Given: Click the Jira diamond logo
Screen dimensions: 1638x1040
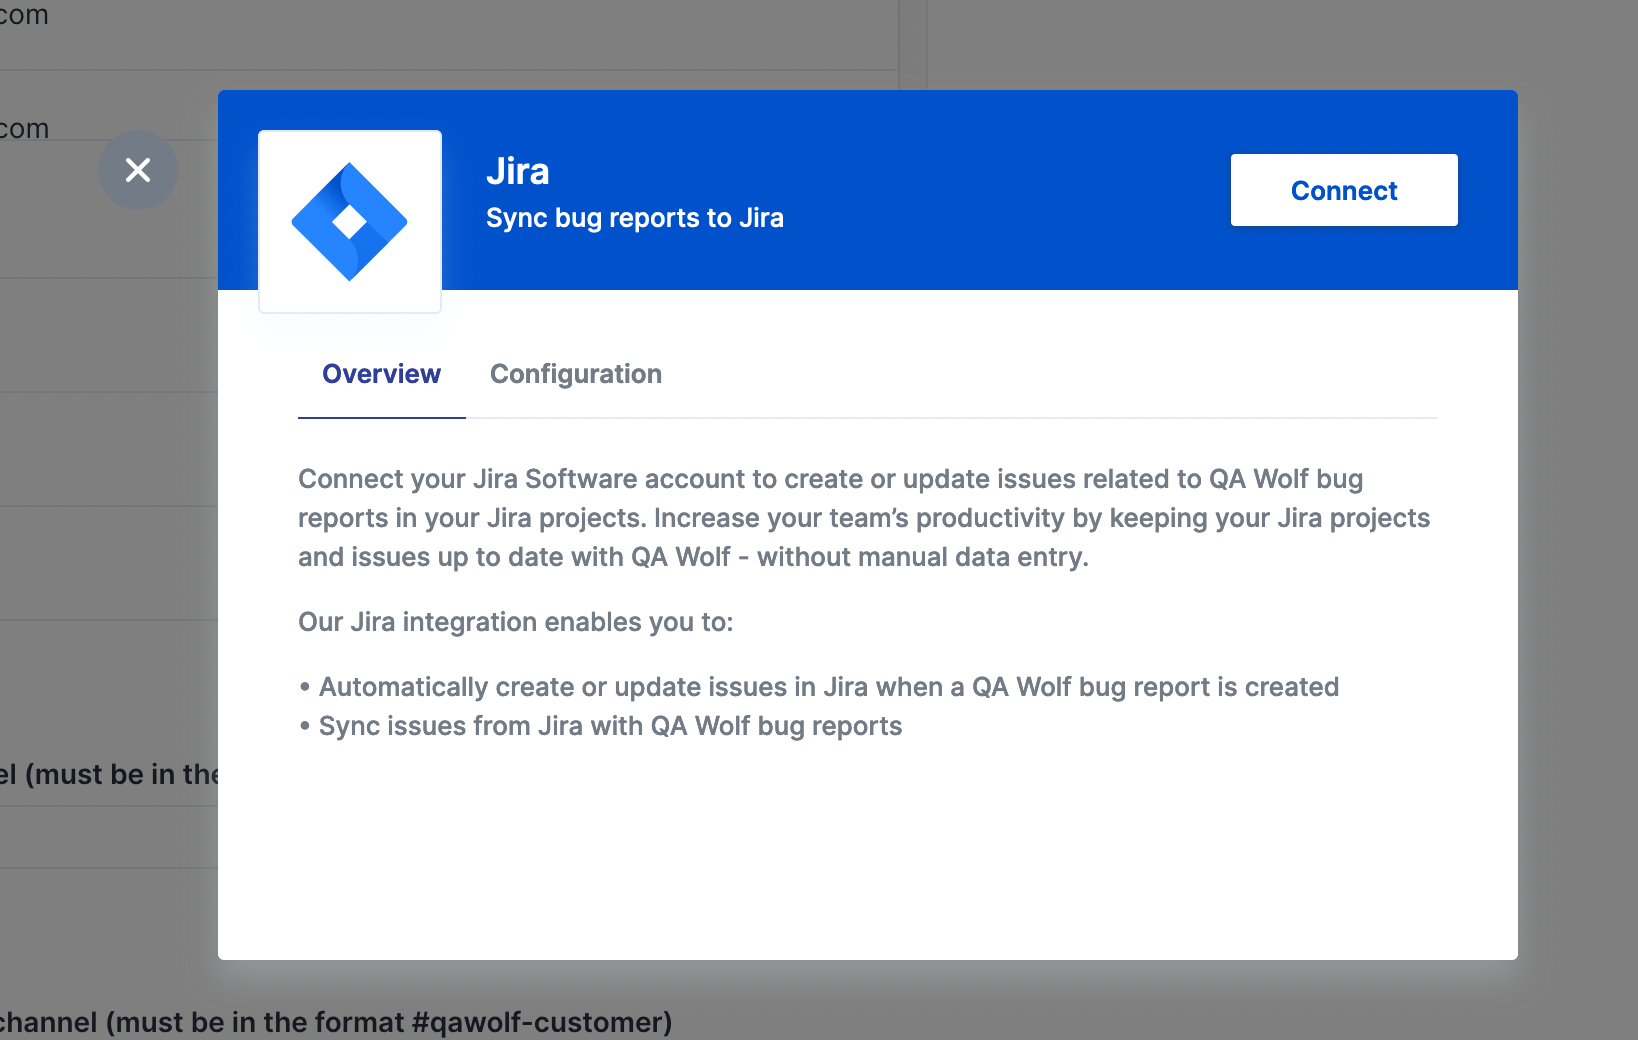Looking at the screenshot, I should pyautogui.click(x=349, y=221).
